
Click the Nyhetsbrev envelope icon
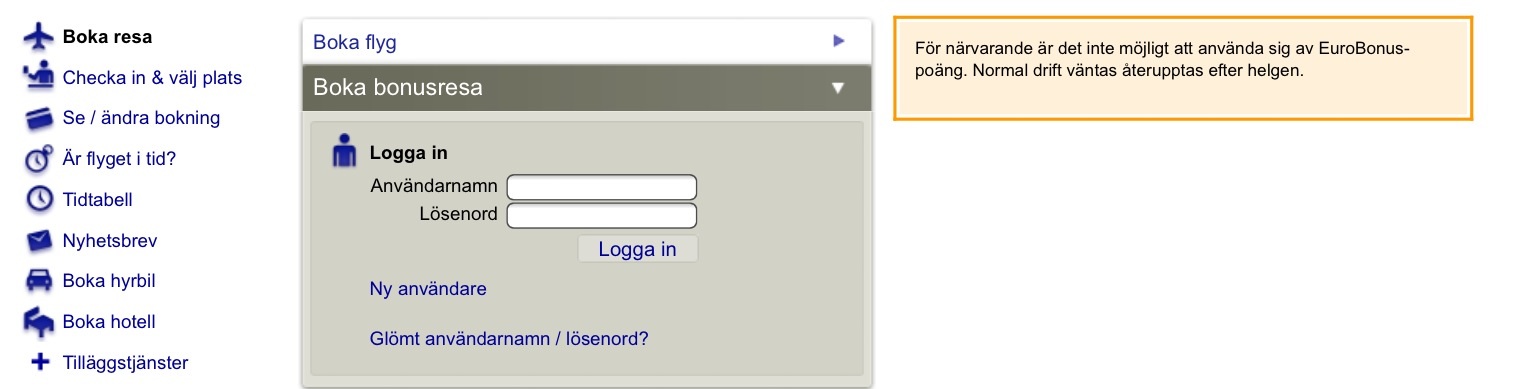(x=39, y=240)
